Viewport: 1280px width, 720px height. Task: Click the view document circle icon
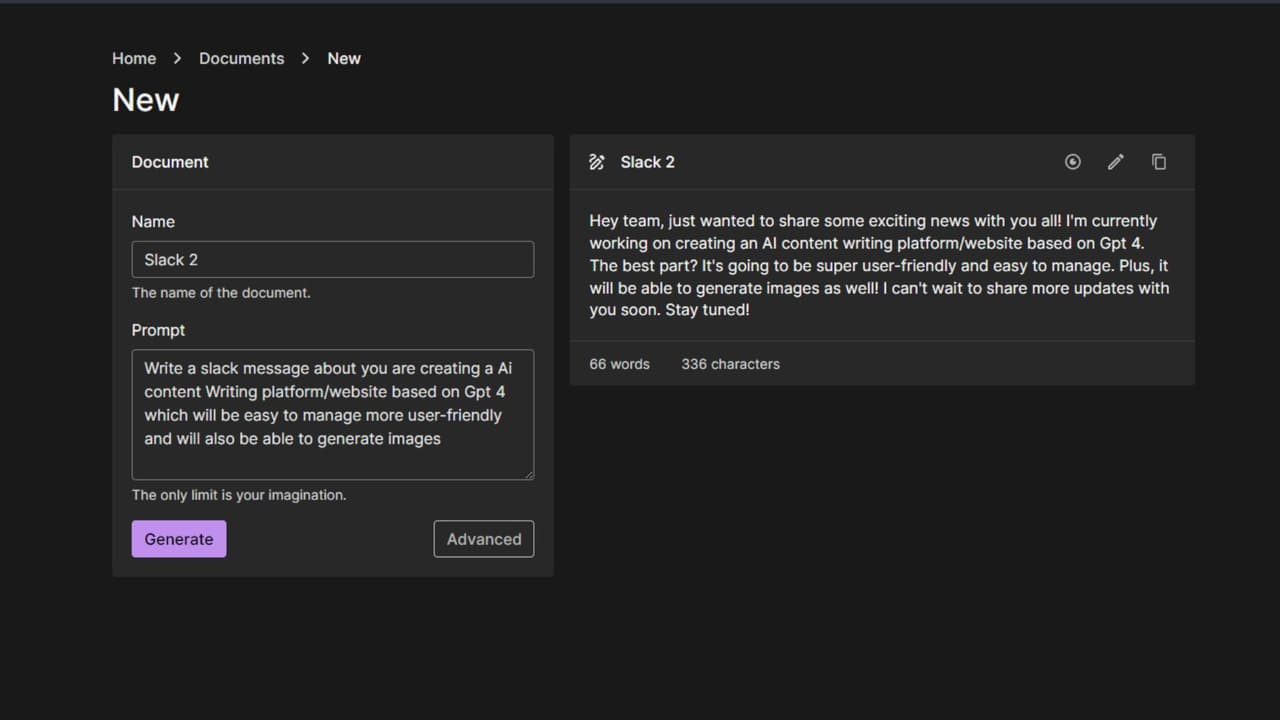pyautogui.click(x=1072, y=162)
